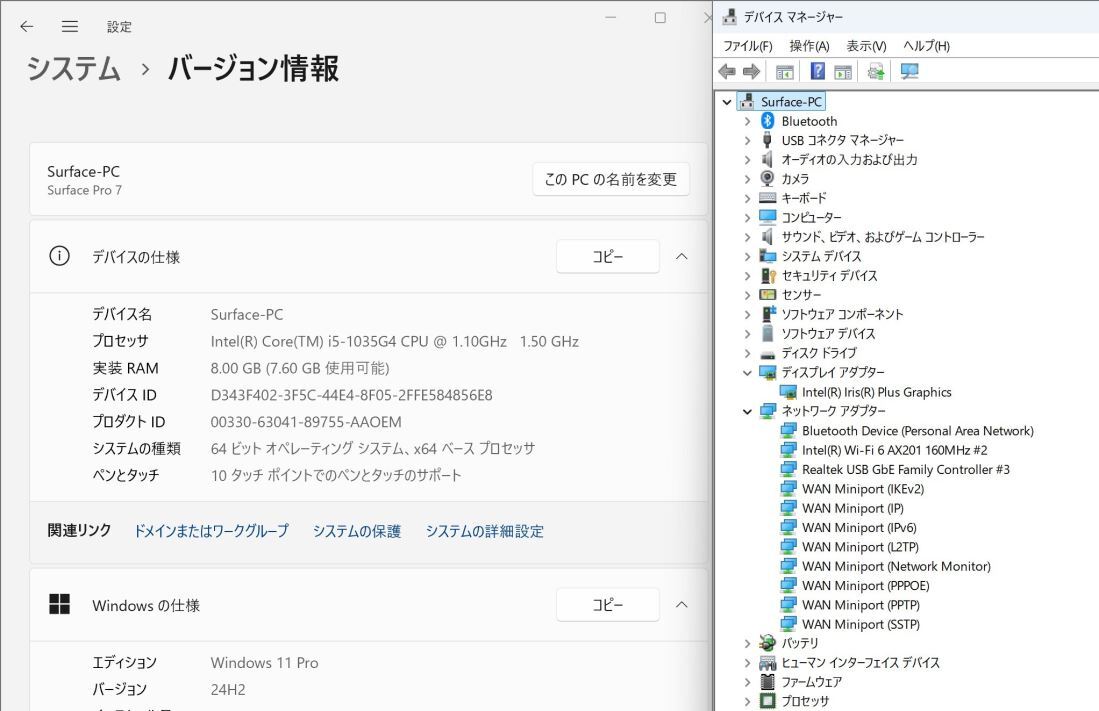Open Advanced system settings link
Viewport: 1099px width, 711px height.
point(484,531)
